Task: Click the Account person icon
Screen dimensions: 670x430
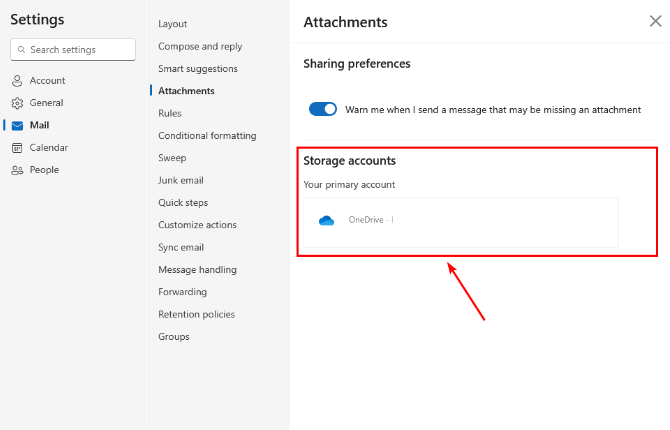Action: coord(17,81)
